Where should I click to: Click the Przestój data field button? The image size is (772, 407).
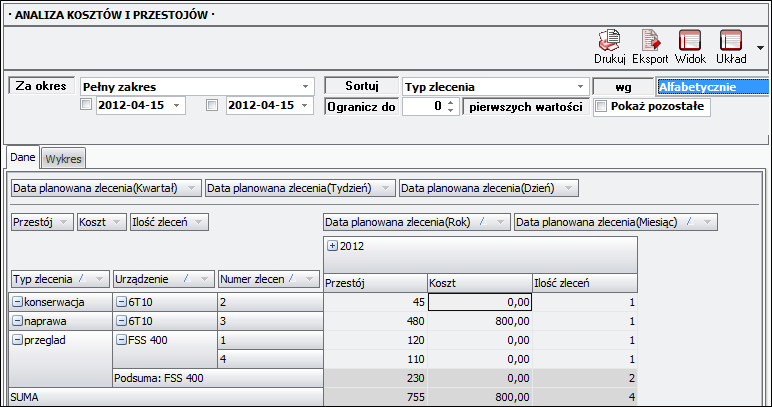(40, 222)
